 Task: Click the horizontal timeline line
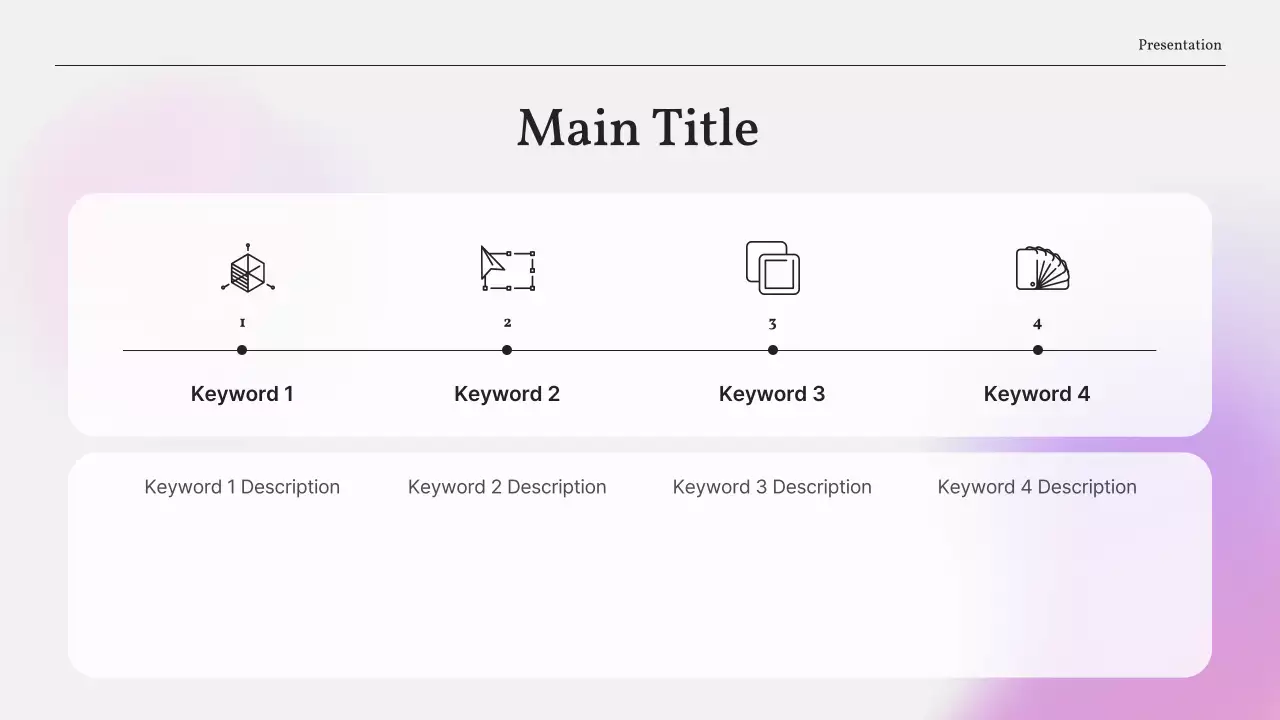click(x=640, y=350)
